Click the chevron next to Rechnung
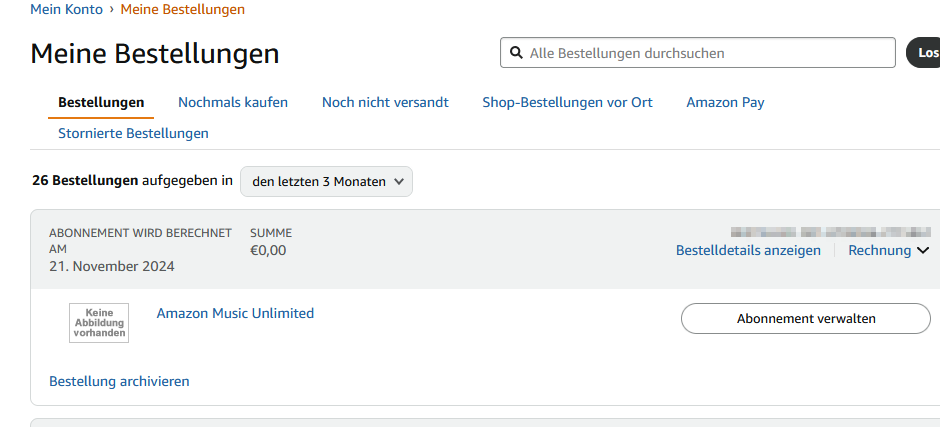 923,251
